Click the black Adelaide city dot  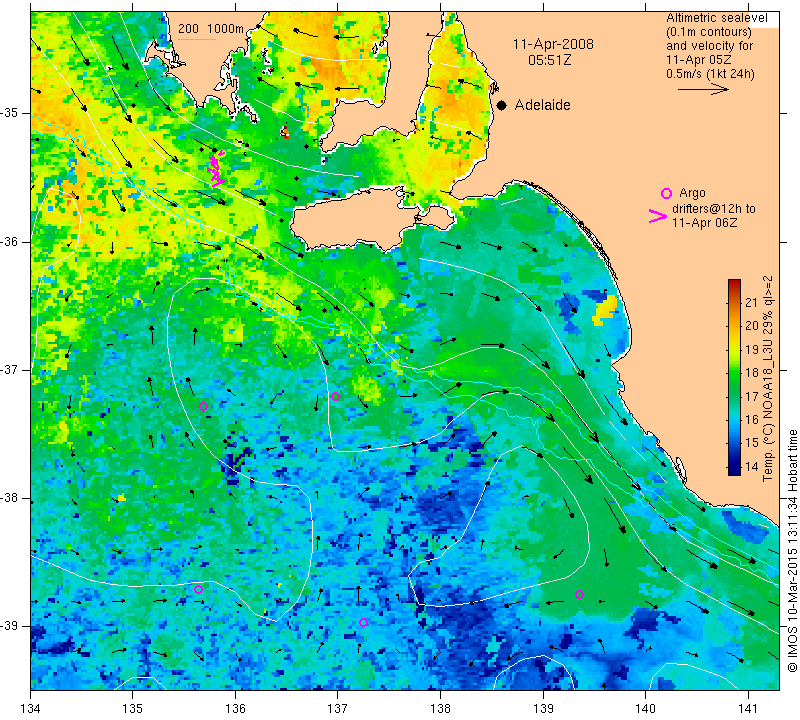point(502,105)
